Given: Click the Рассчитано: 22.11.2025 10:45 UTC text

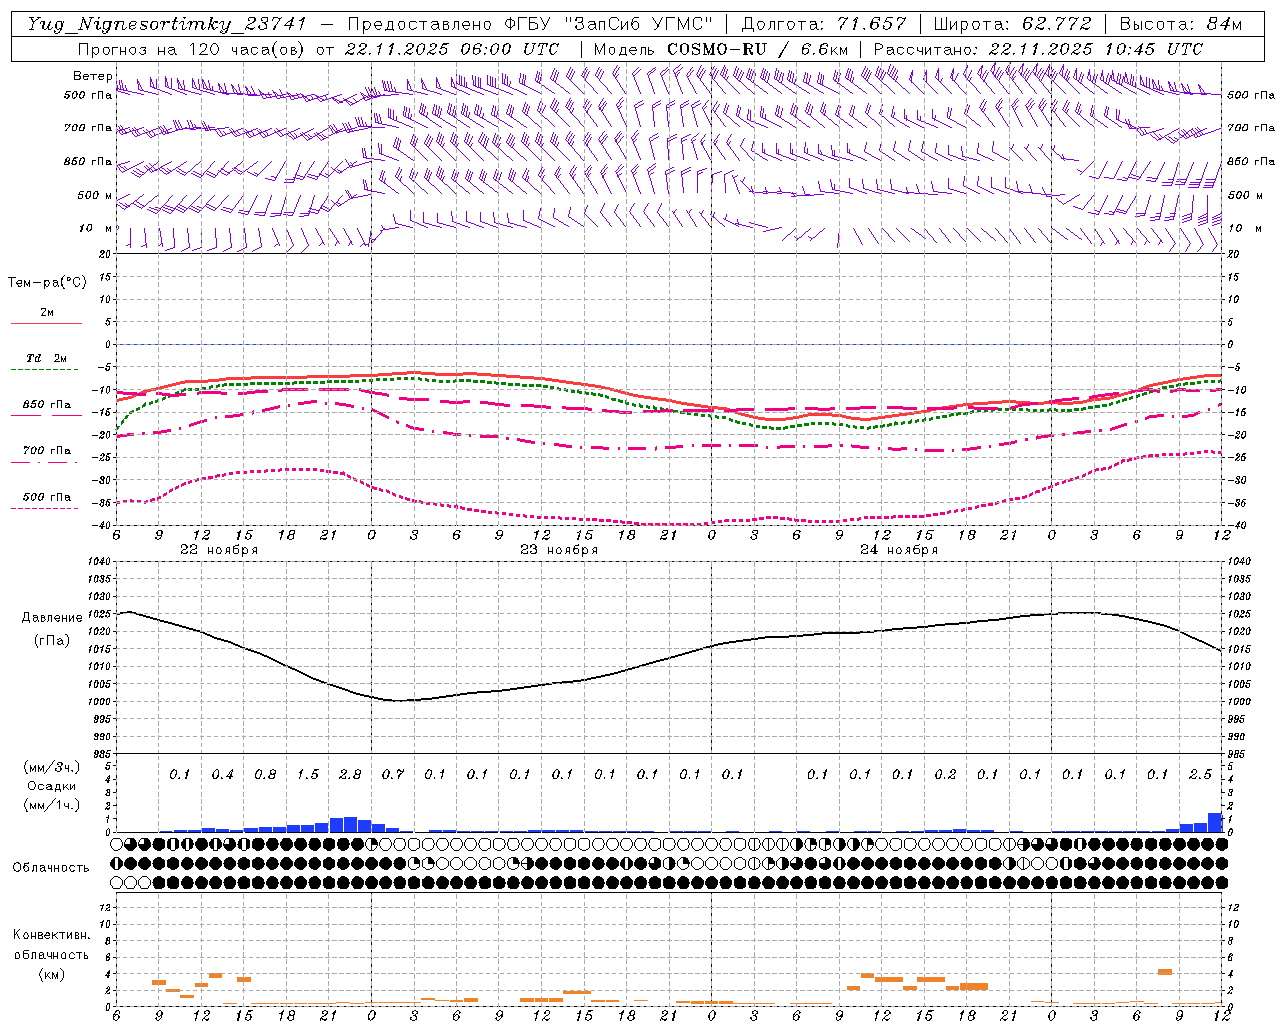Looking at the screenshot, I should tap(1038, 49).
